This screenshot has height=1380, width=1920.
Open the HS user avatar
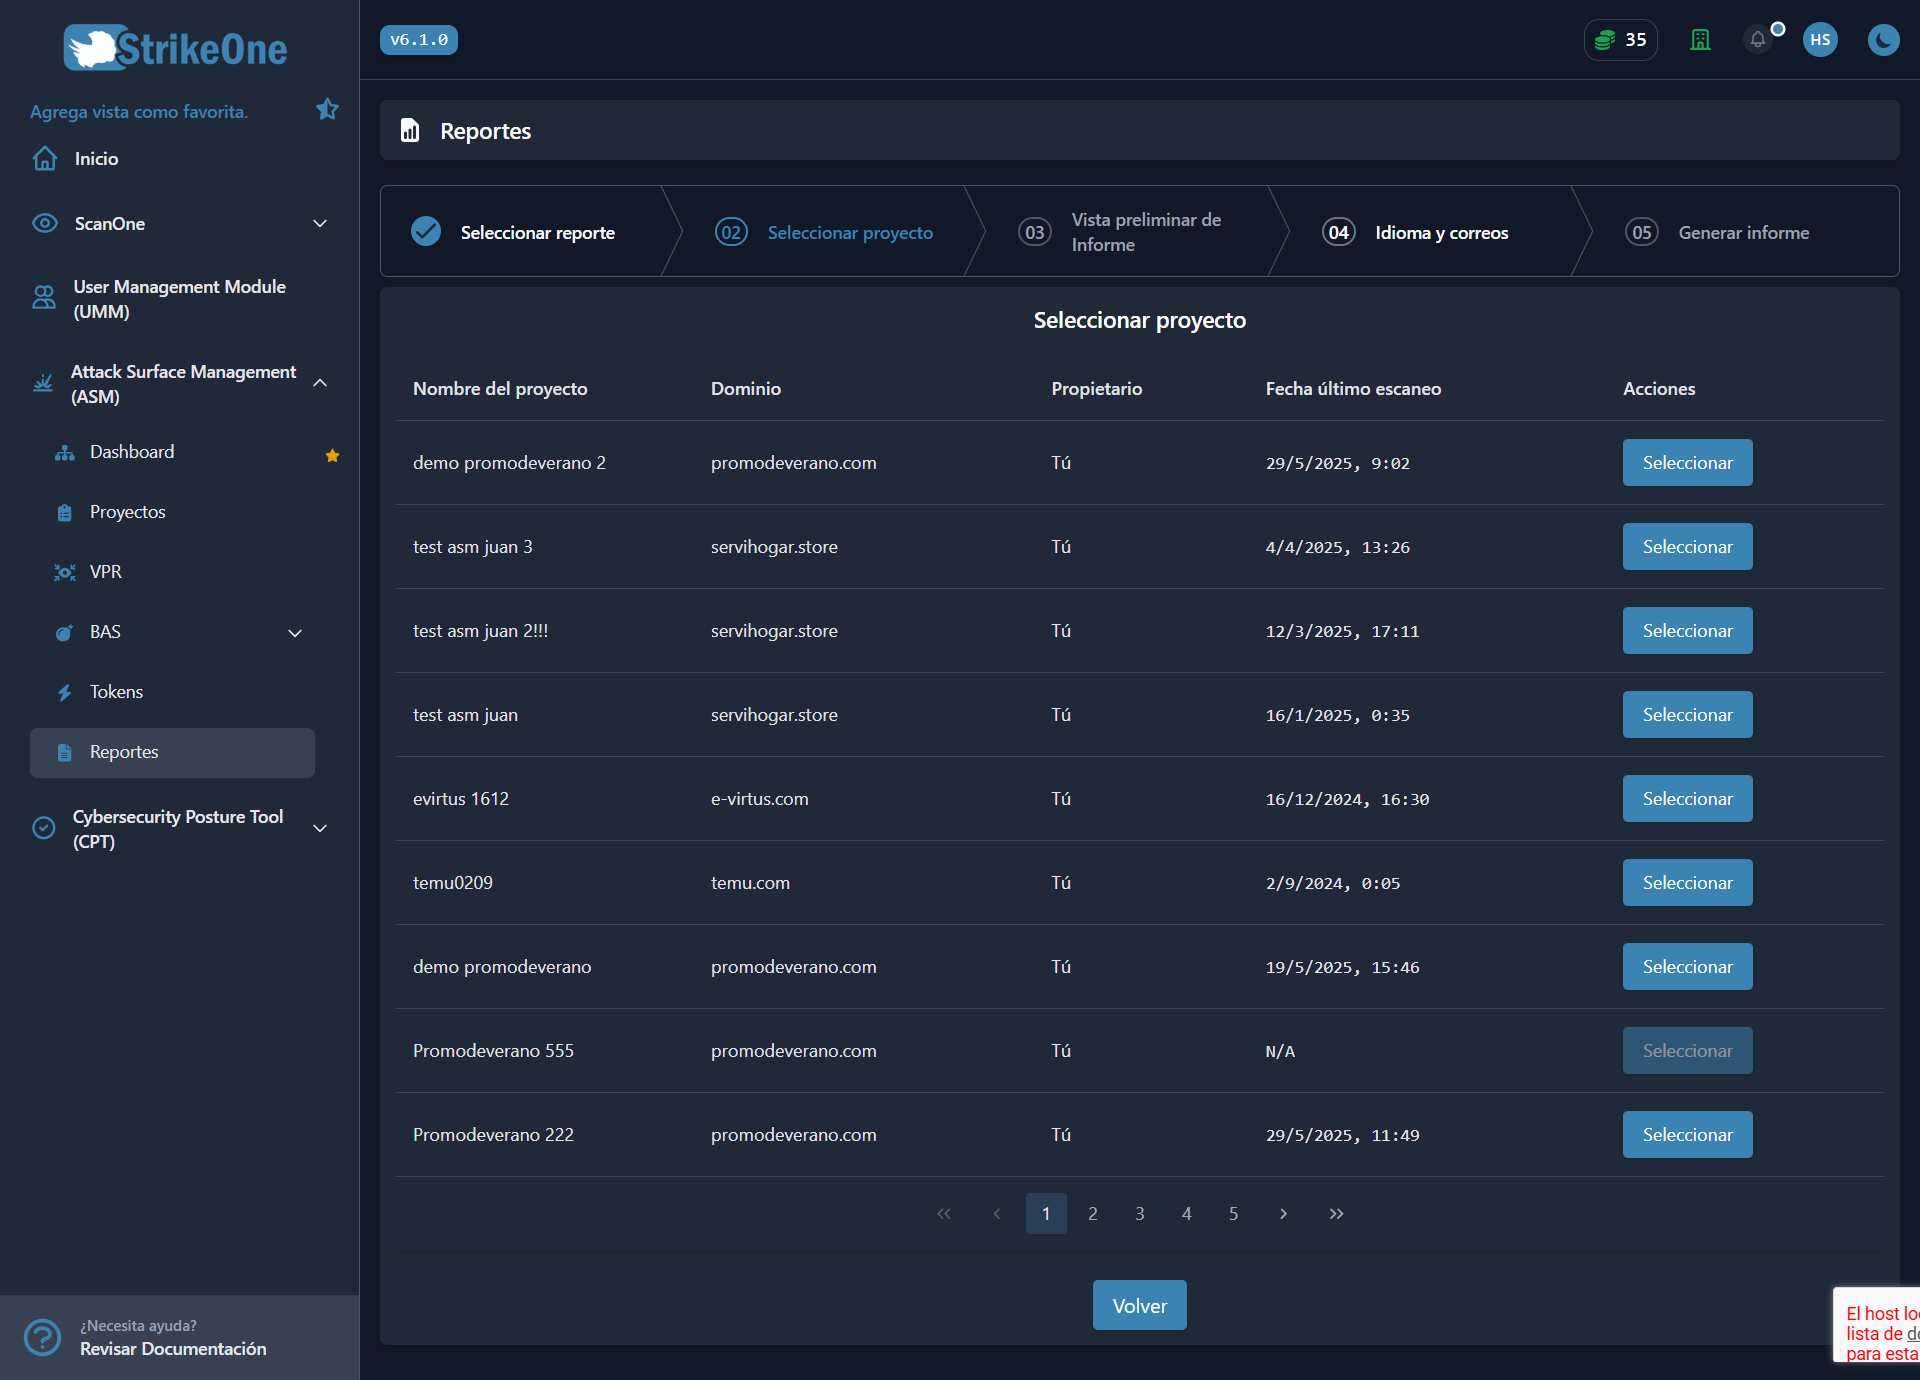pyautogui.click(x=1820, y=40)
